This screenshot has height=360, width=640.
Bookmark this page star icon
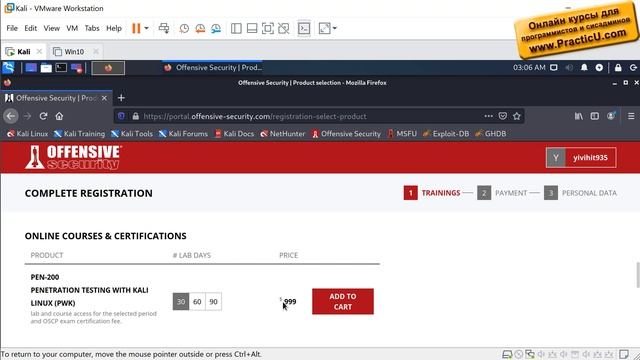click(x=517, y=116)
